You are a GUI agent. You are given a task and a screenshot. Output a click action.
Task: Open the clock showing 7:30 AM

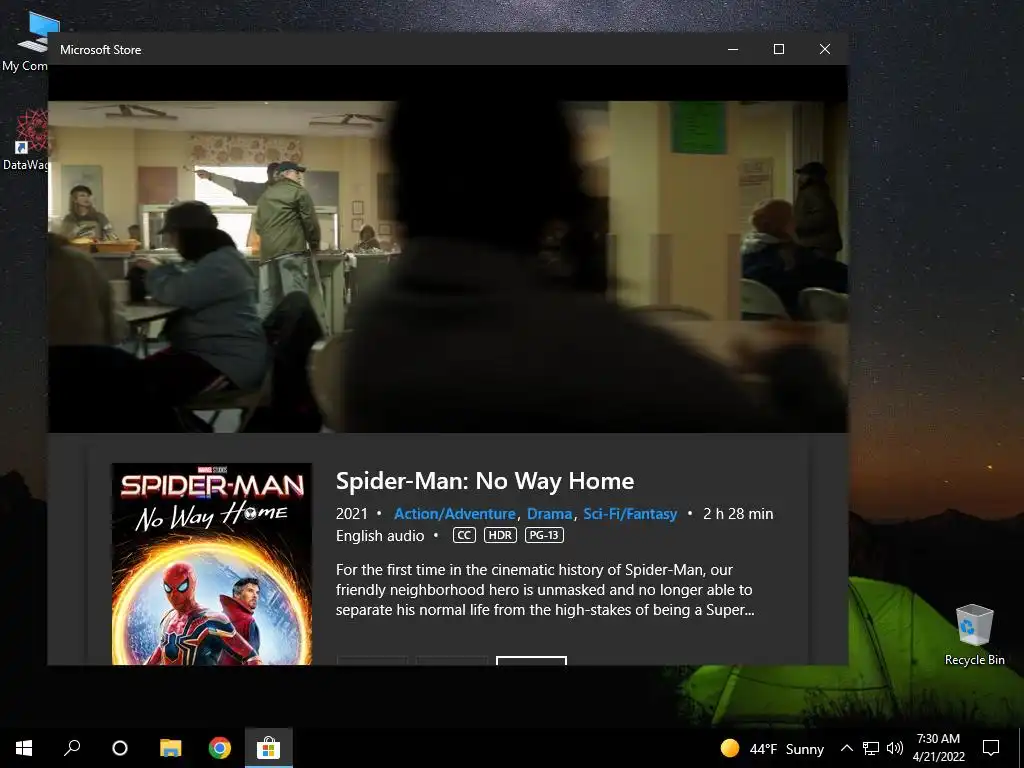coord(938,748)
